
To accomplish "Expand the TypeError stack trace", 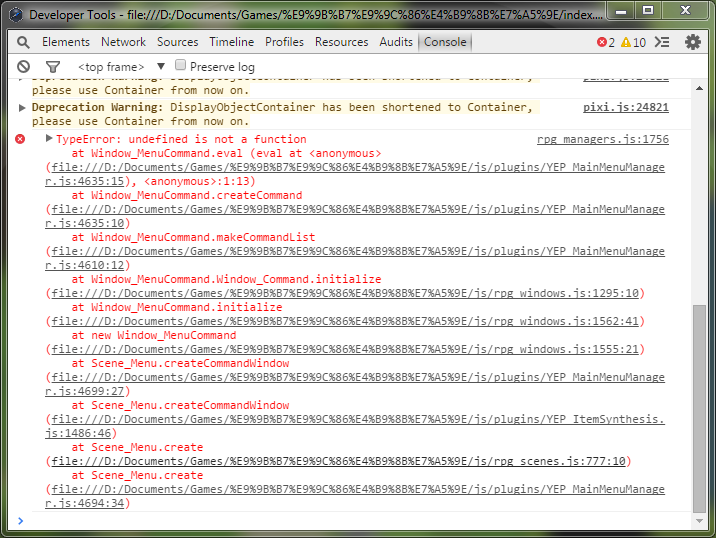I will pyautogui.click(x=49, y=138).
